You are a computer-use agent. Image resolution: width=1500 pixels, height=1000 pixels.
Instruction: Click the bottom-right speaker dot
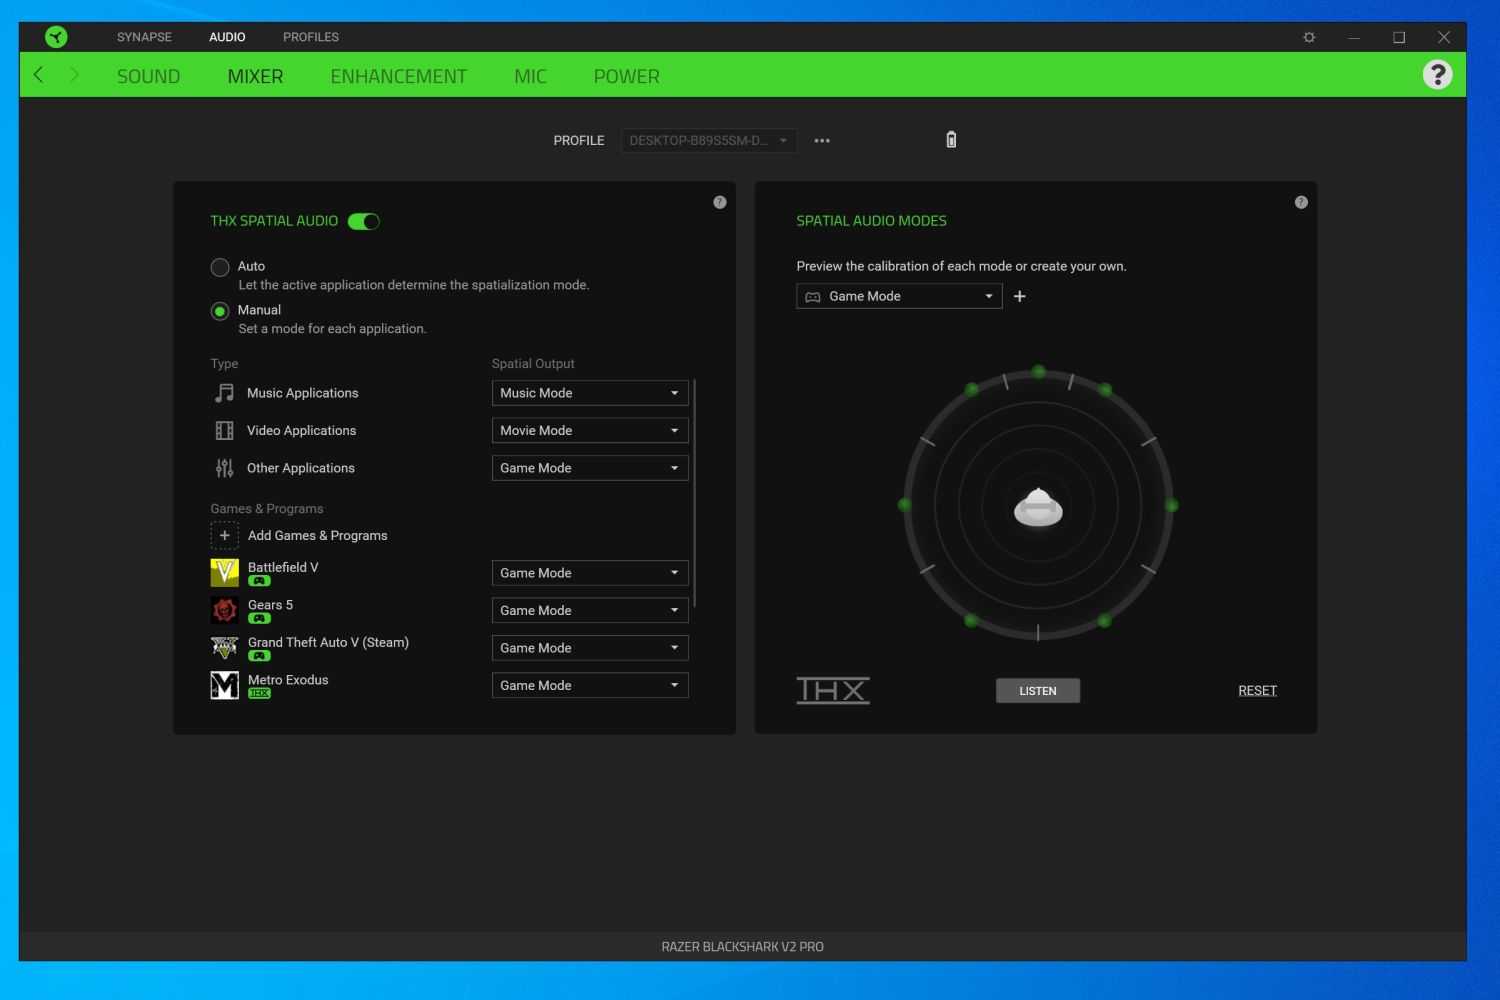pyautogui.click(x=1104, y=621)
